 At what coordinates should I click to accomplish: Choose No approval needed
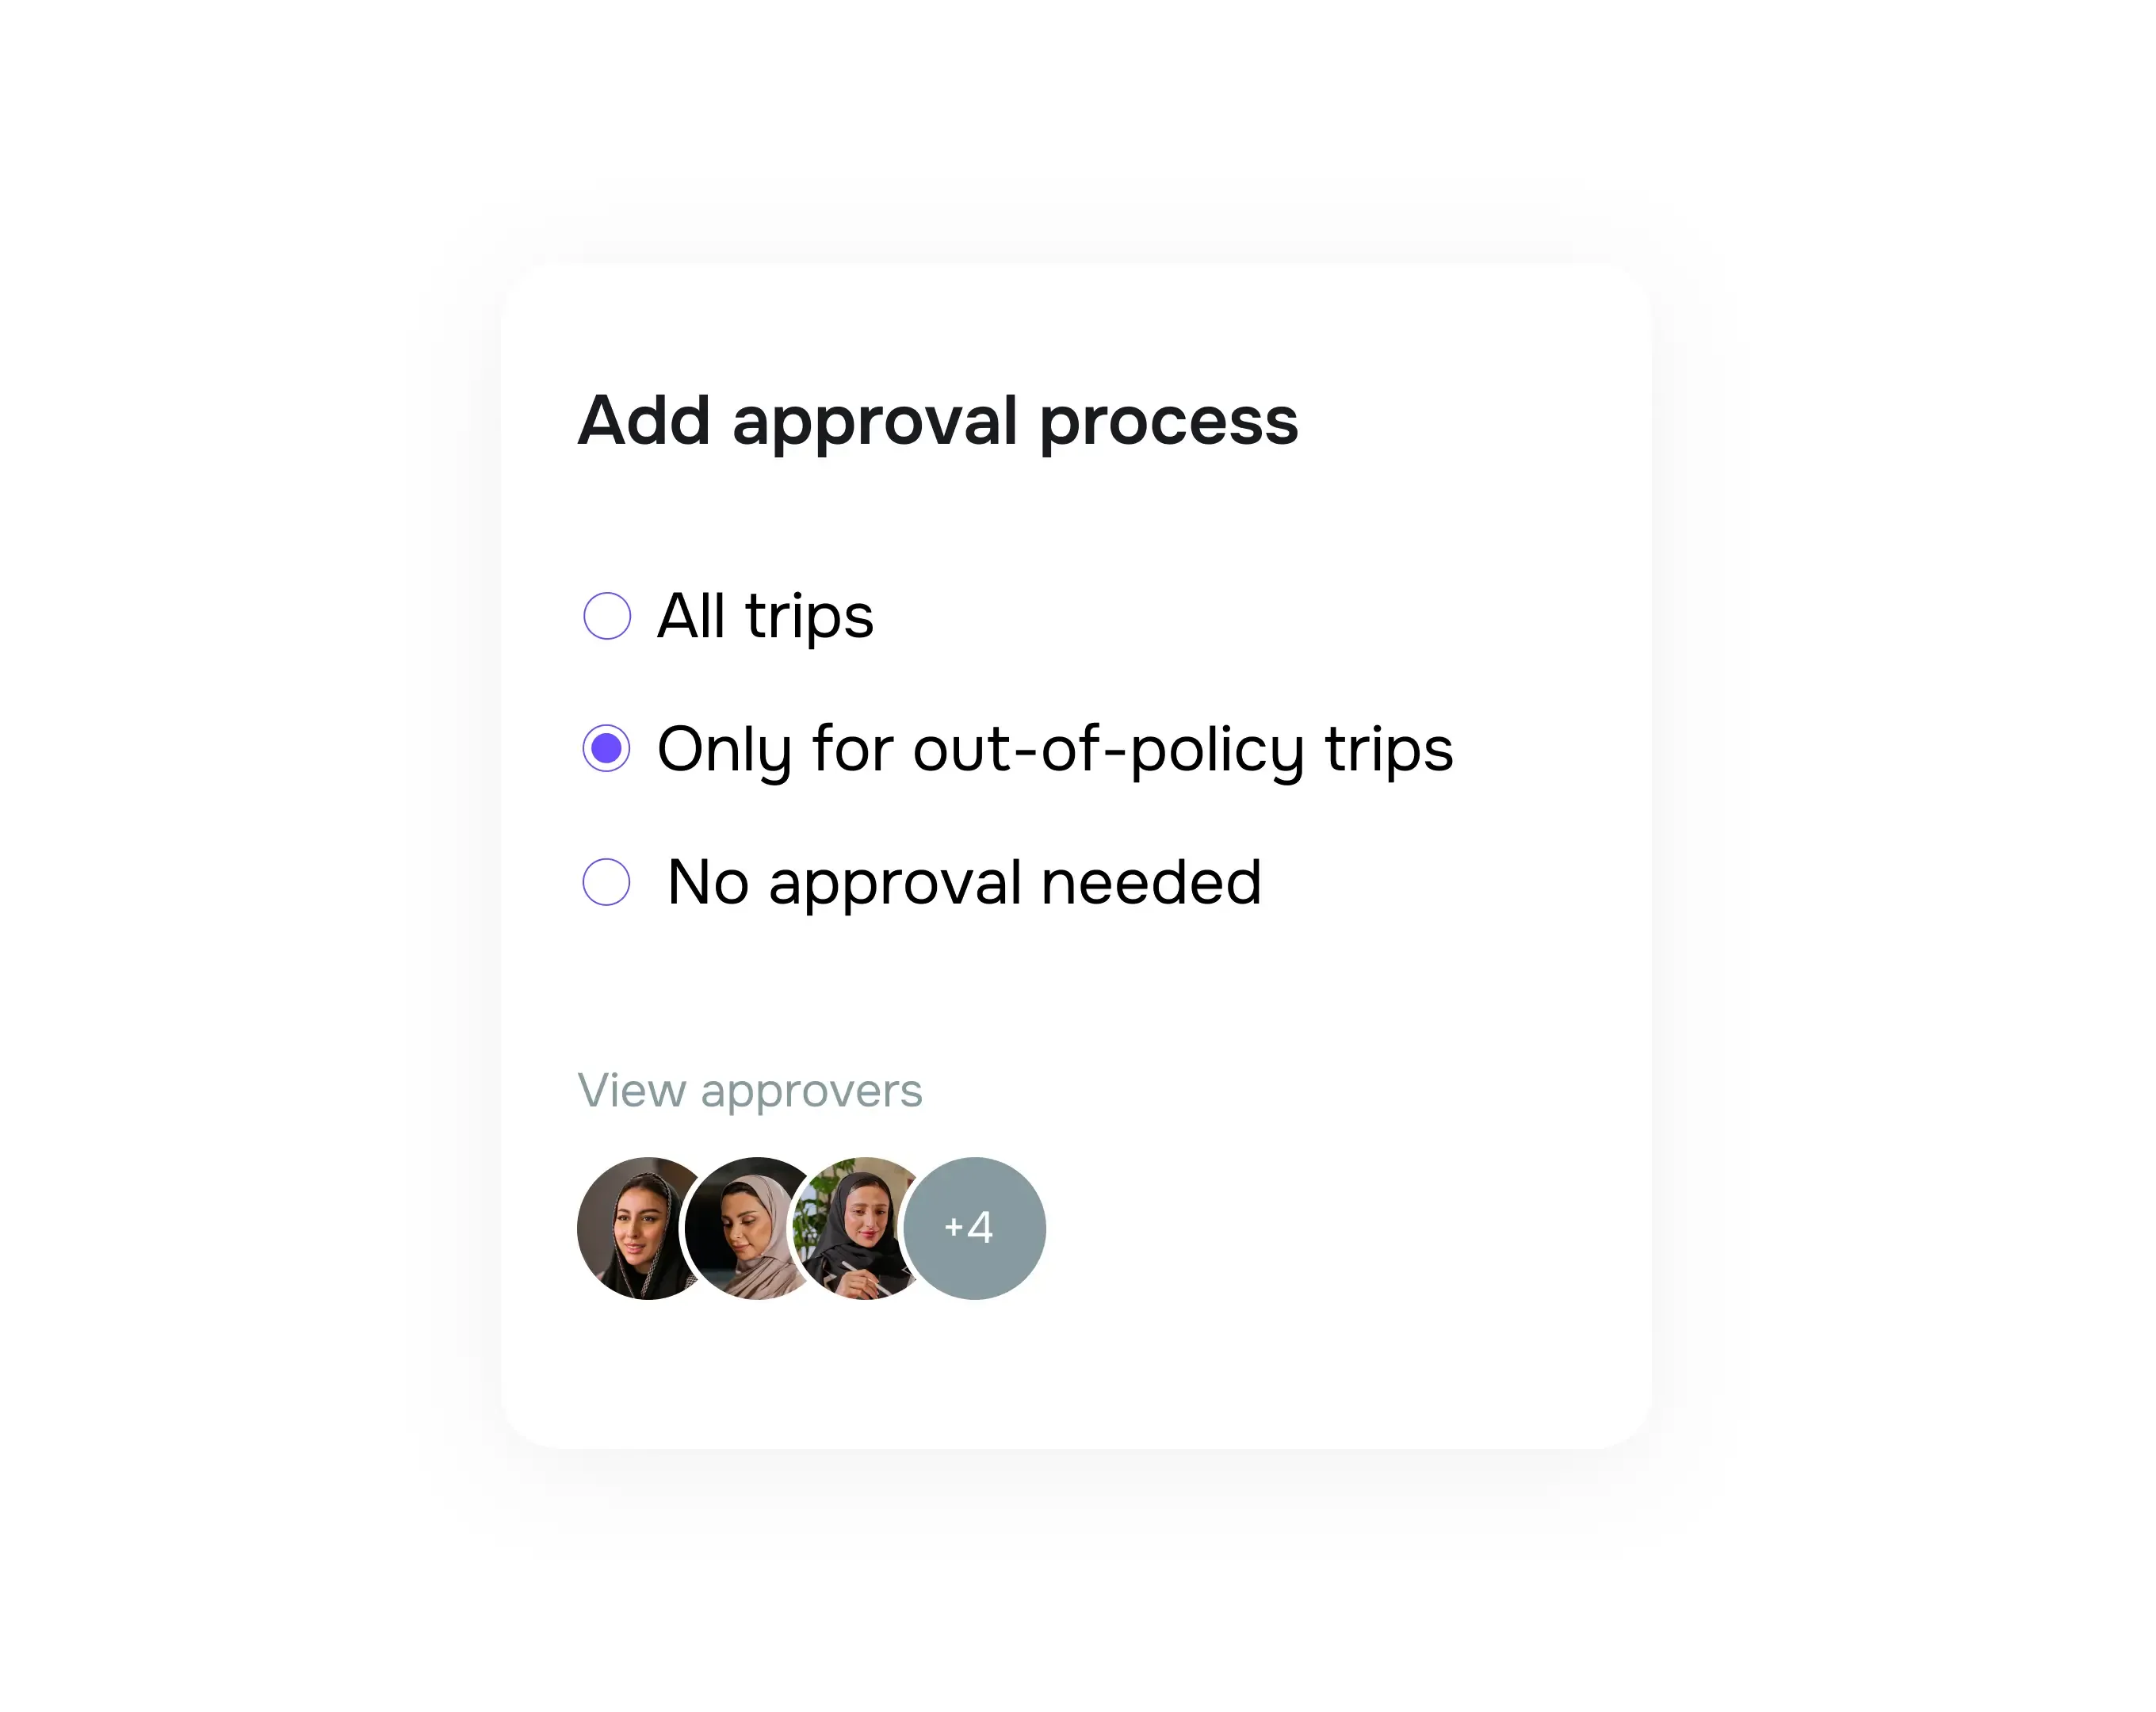point(606,882)
